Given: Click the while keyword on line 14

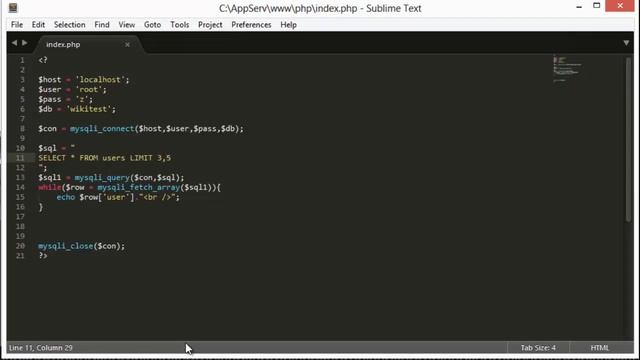Looking at the screenshot, I should pyautogui.click(x=49, y=187).
